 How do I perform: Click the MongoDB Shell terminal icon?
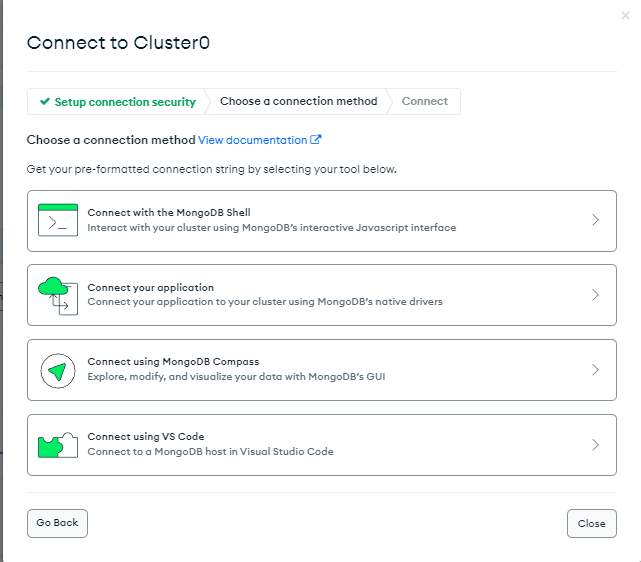coord(58,220)
